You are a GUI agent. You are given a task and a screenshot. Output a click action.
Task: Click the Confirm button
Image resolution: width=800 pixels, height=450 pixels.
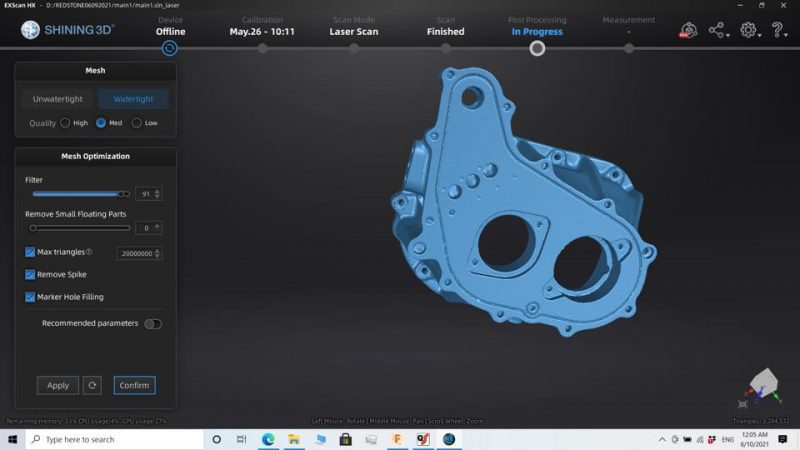pos(134,385)
